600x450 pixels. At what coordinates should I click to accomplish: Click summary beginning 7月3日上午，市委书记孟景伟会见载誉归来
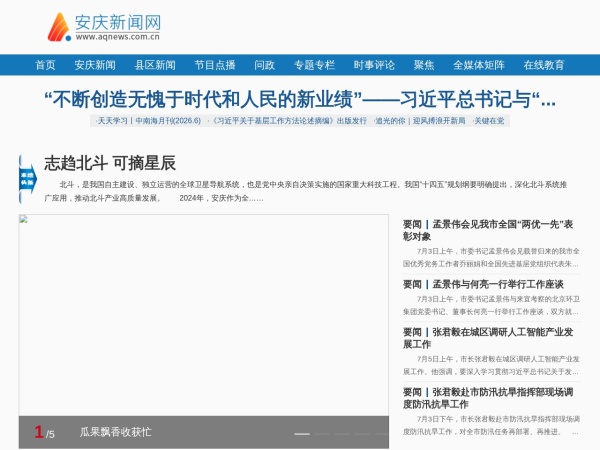[x=491, y=258]
